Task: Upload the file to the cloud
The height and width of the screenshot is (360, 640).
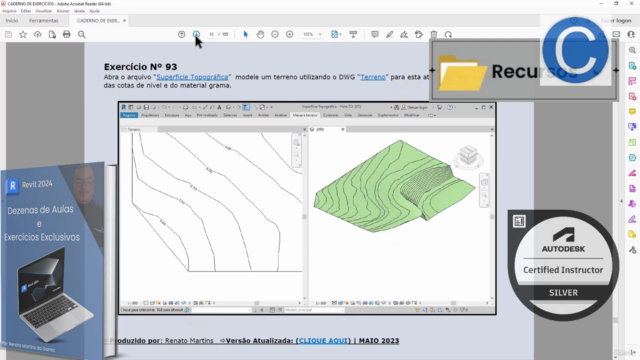Action: coord(38,35)
